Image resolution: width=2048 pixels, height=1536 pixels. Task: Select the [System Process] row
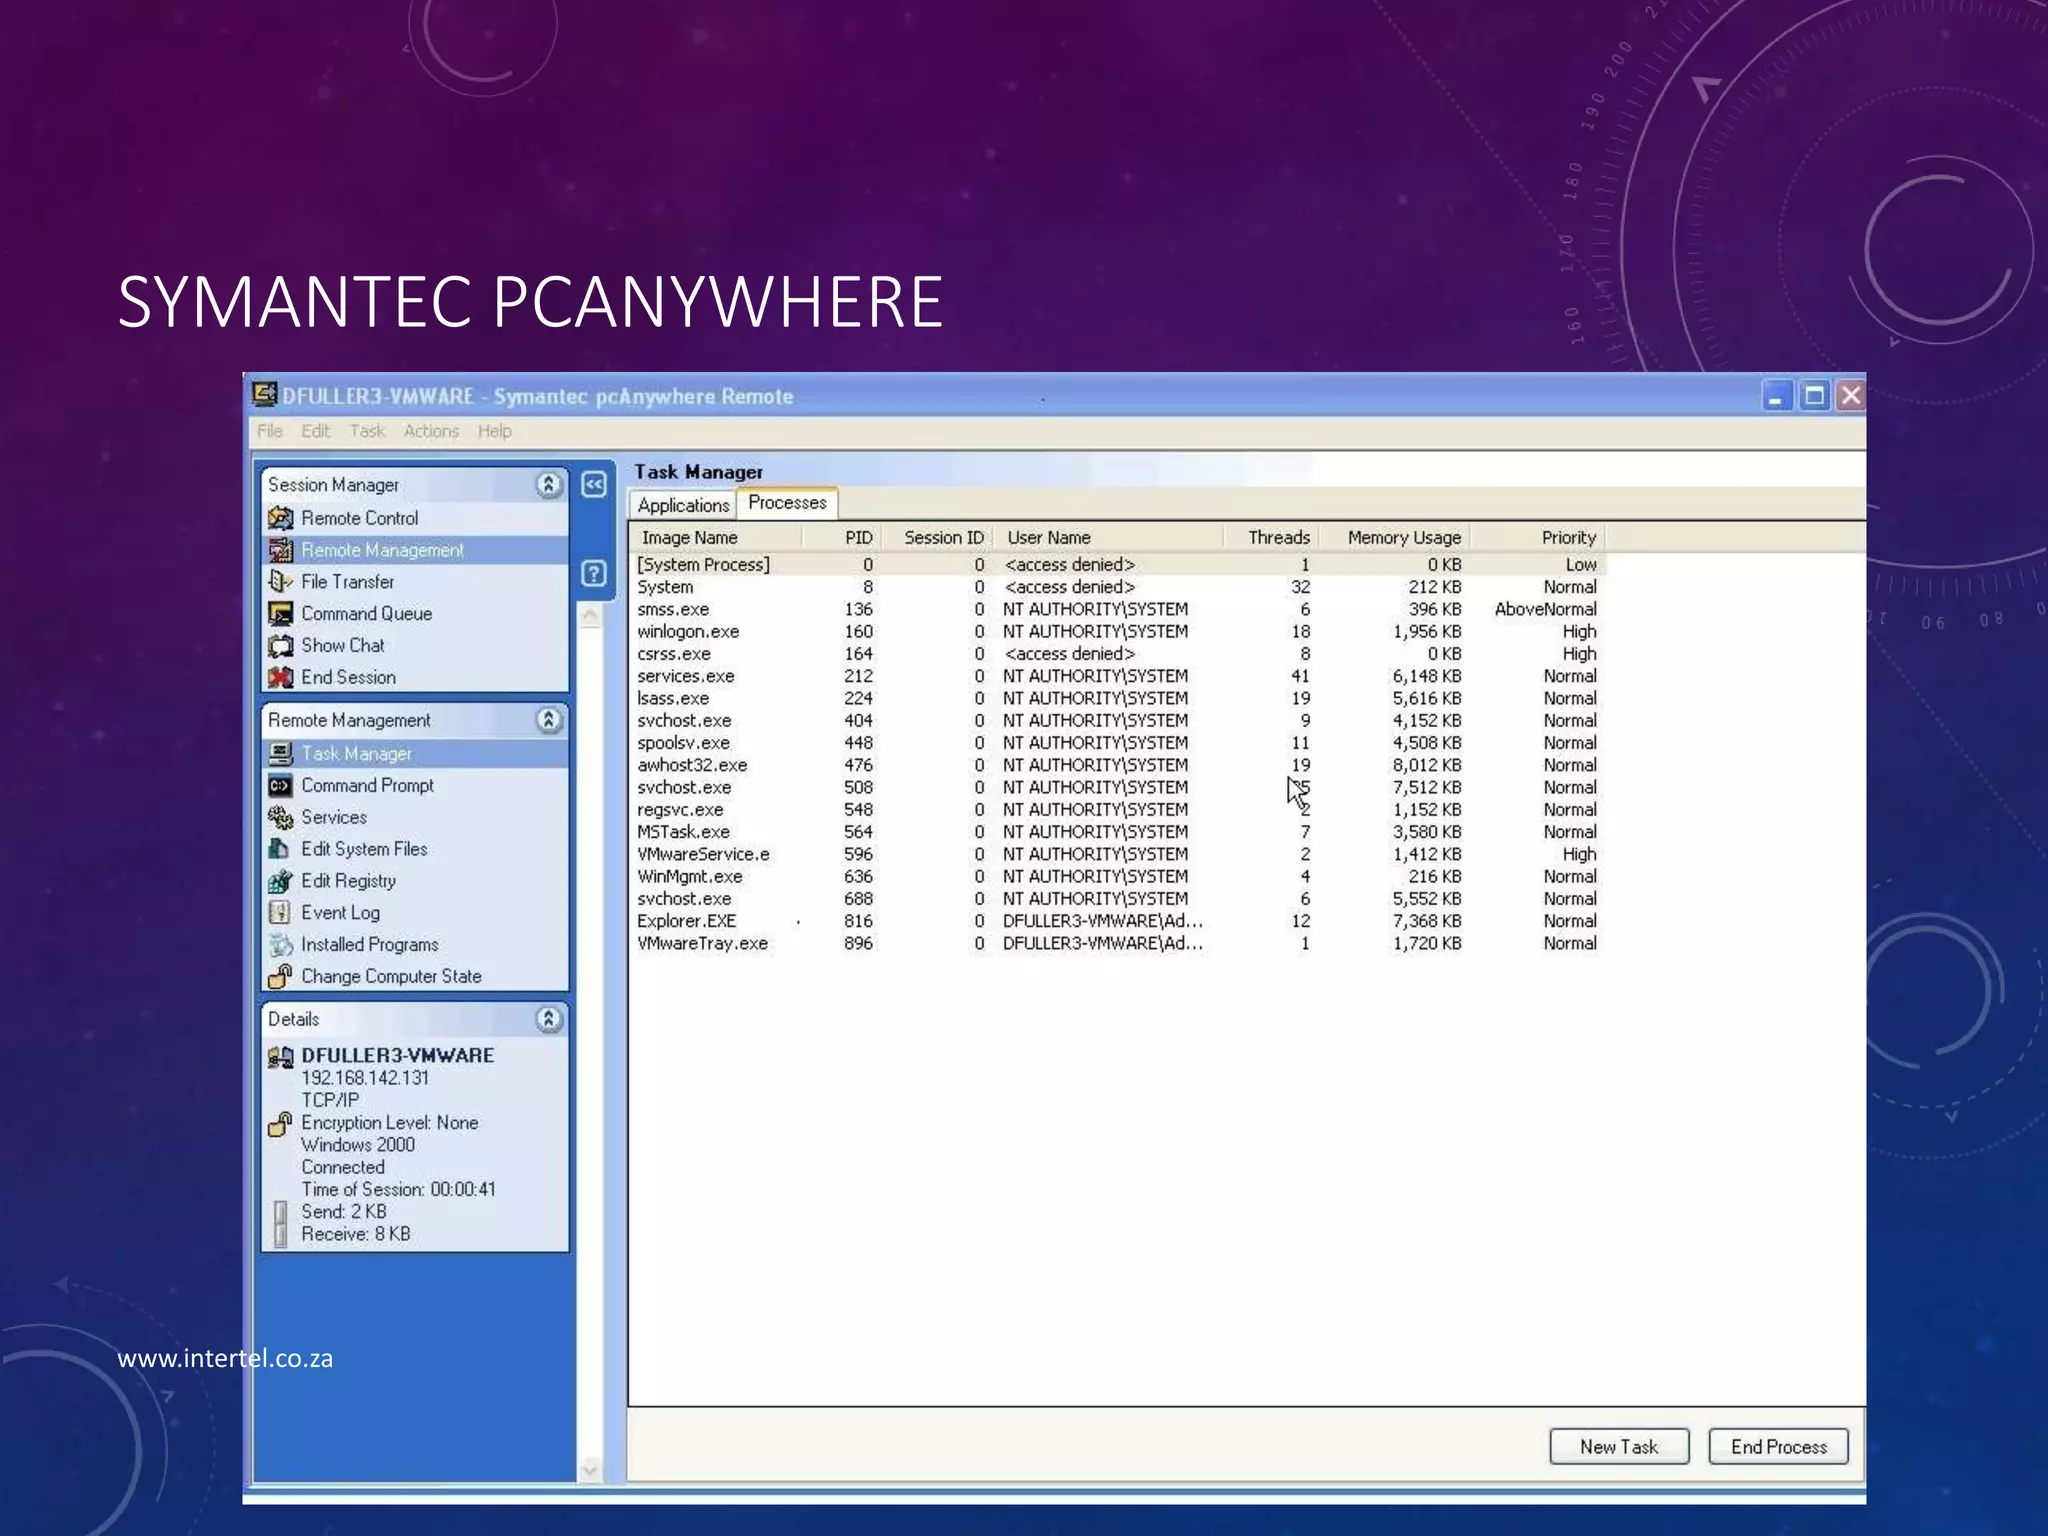1117,564
